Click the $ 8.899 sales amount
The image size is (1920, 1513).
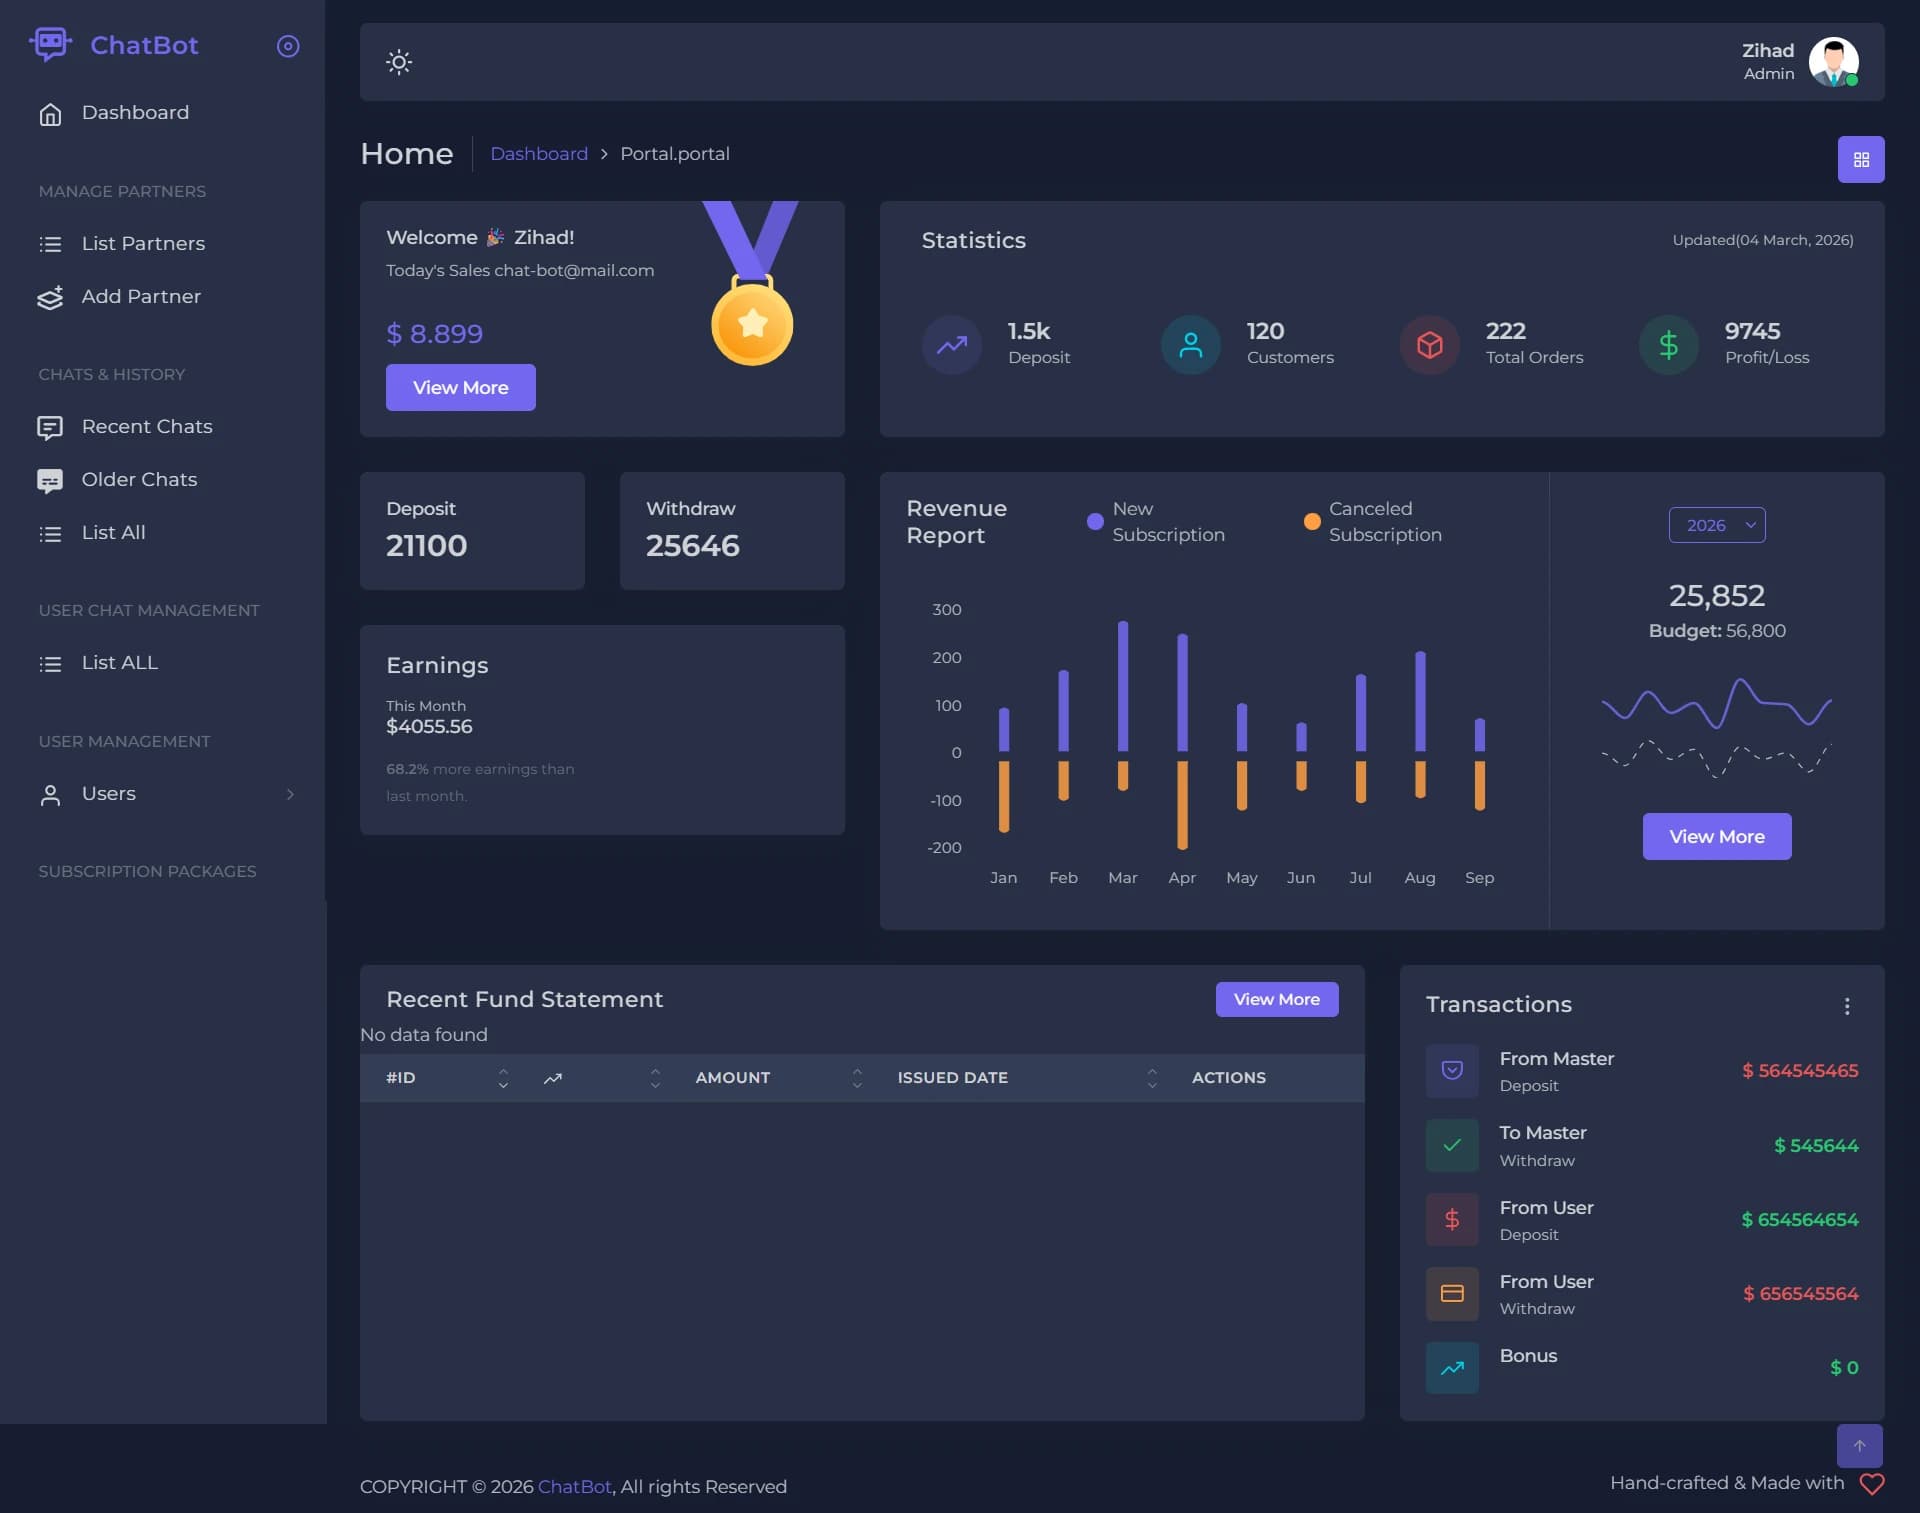(434, 334)
